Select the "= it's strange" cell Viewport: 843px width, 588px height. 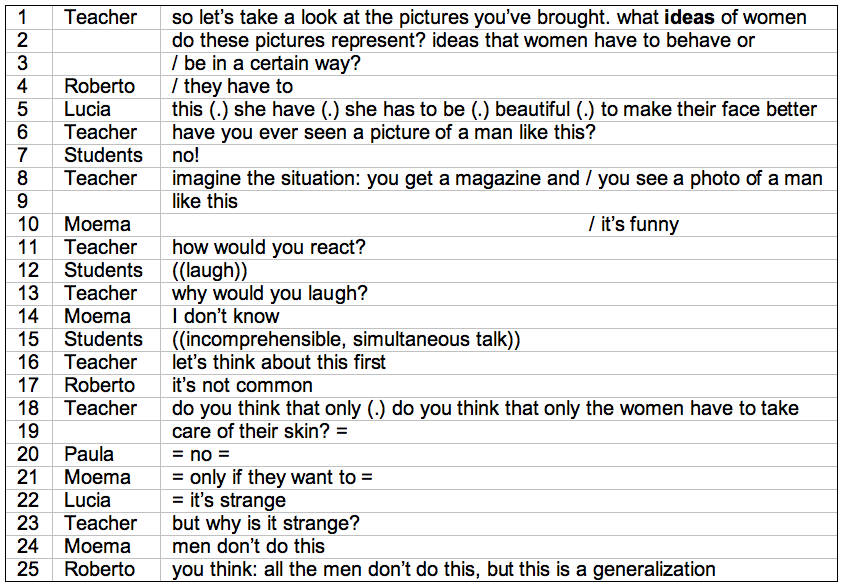click(498, 500)
